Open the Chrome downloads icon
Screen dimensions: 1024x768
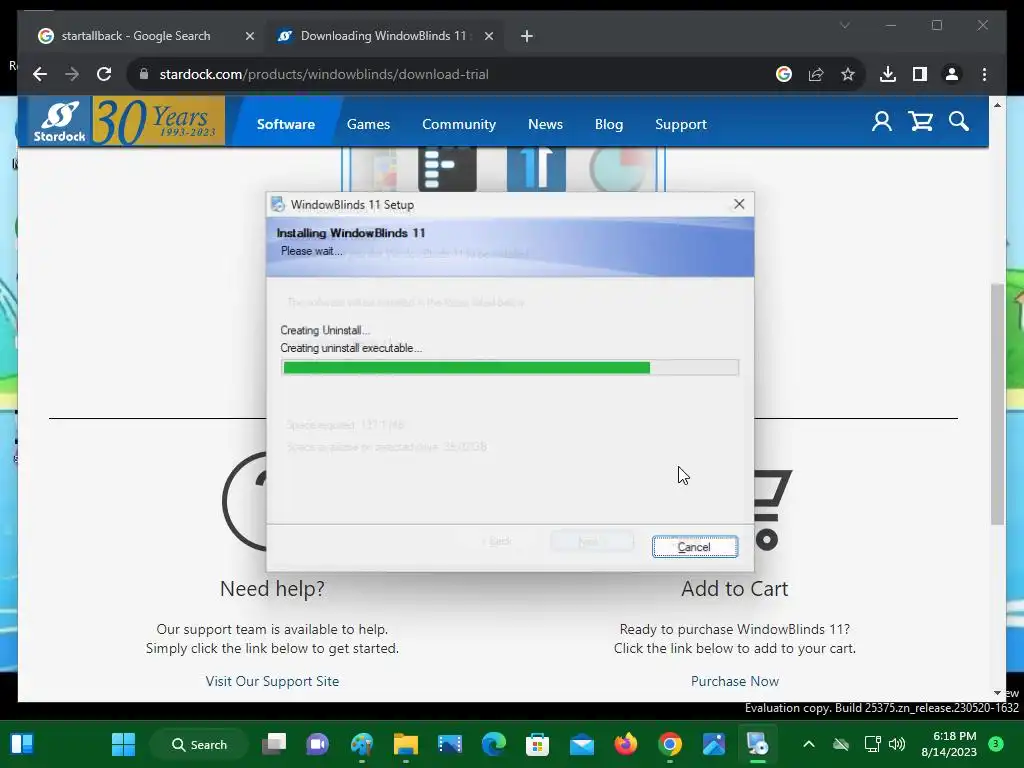(888, 74)
